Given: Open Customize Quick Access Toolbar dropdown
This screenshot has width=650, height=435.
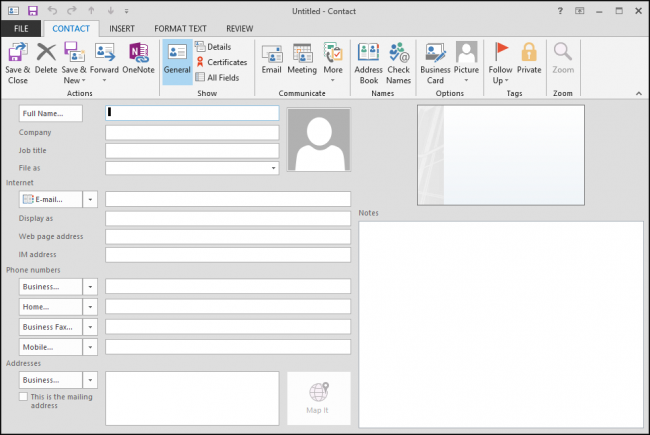Looking at the screenshot, I should [126, 11].
